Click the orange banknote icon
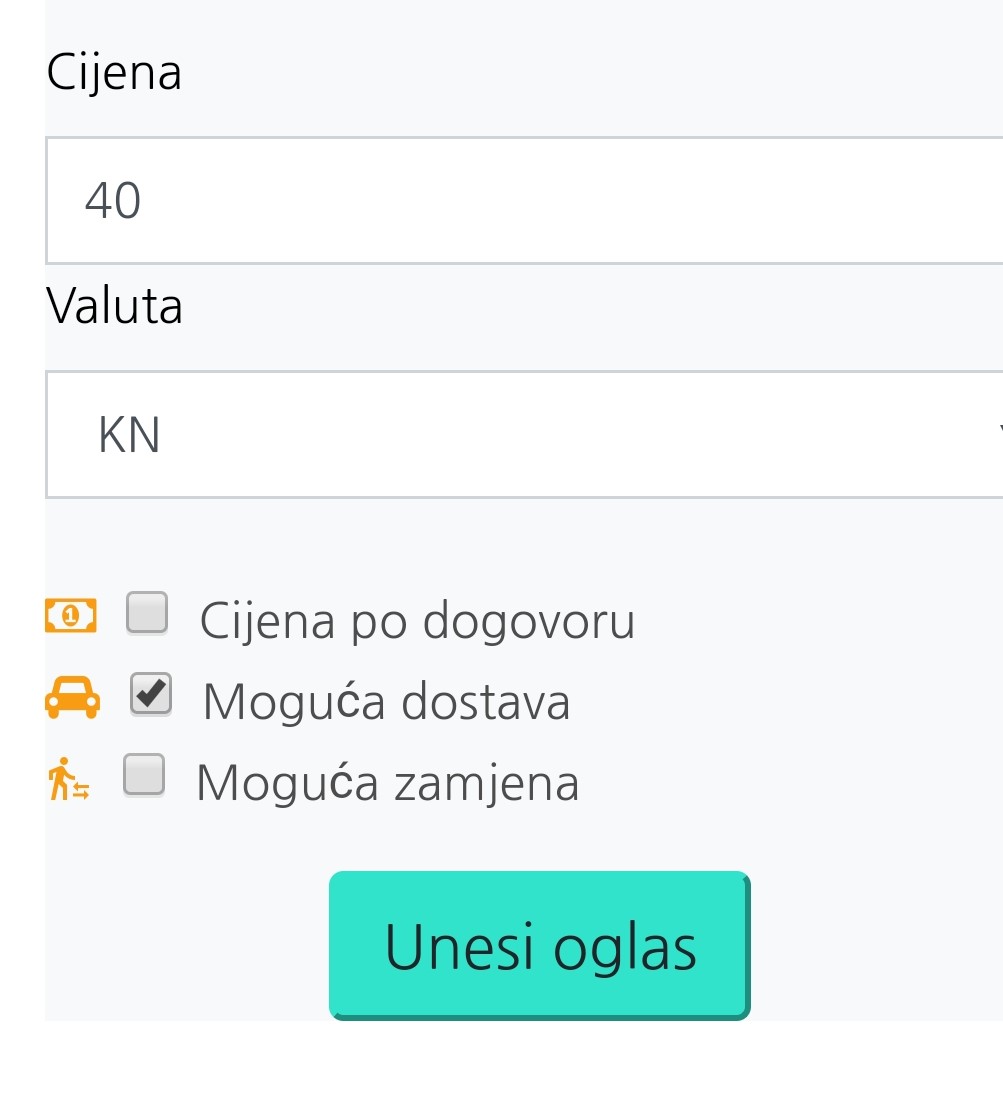1003x1093 pixels. [x=70, y=616]
